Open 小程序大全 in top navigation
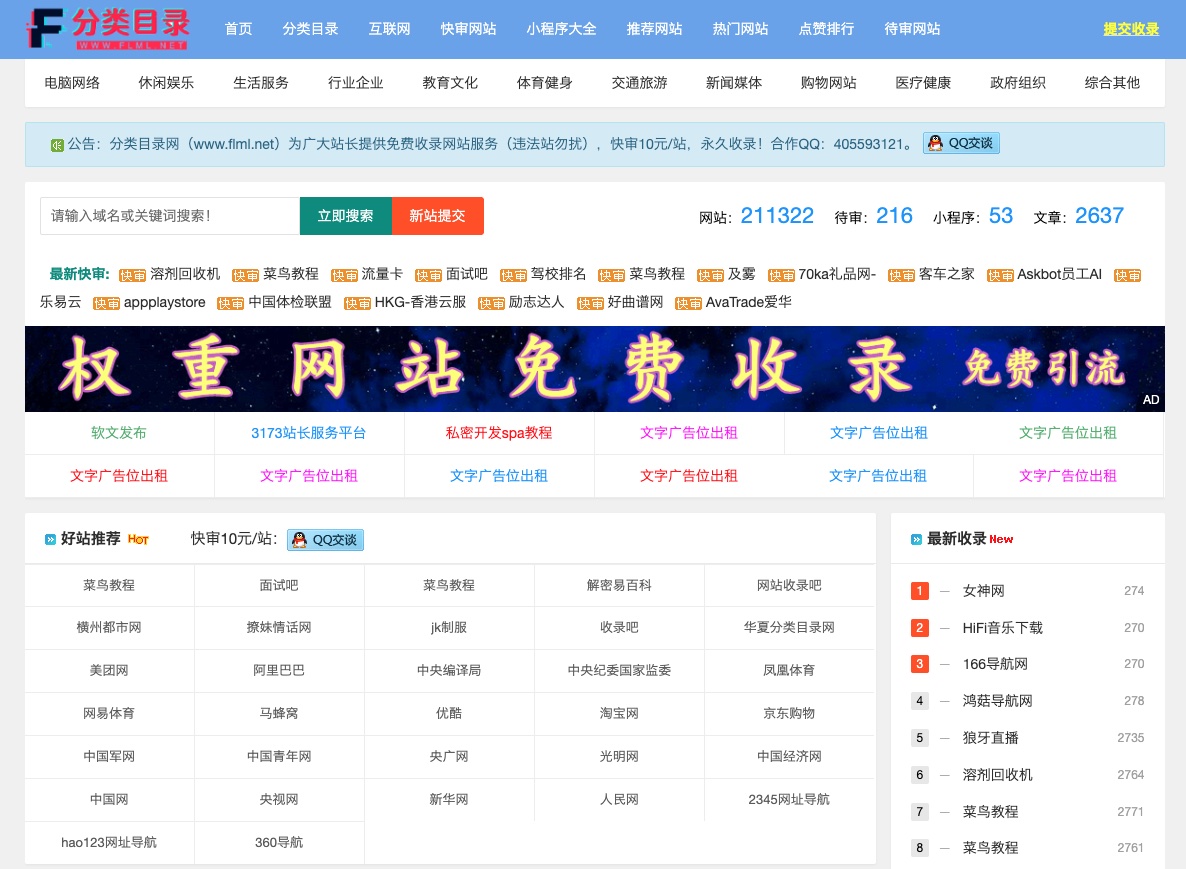Viewport: 1186px width, 869px height. 561,29
